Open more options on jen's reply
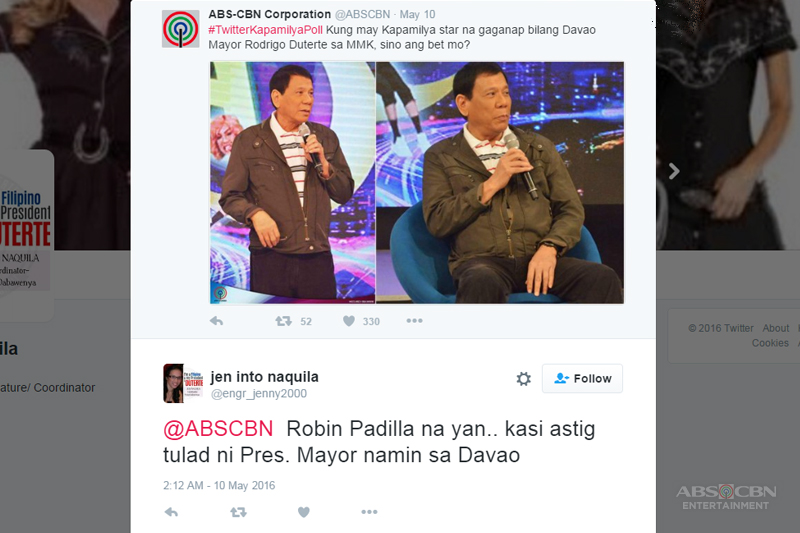Screen dimensions: 800x533 tap(369, 512)
